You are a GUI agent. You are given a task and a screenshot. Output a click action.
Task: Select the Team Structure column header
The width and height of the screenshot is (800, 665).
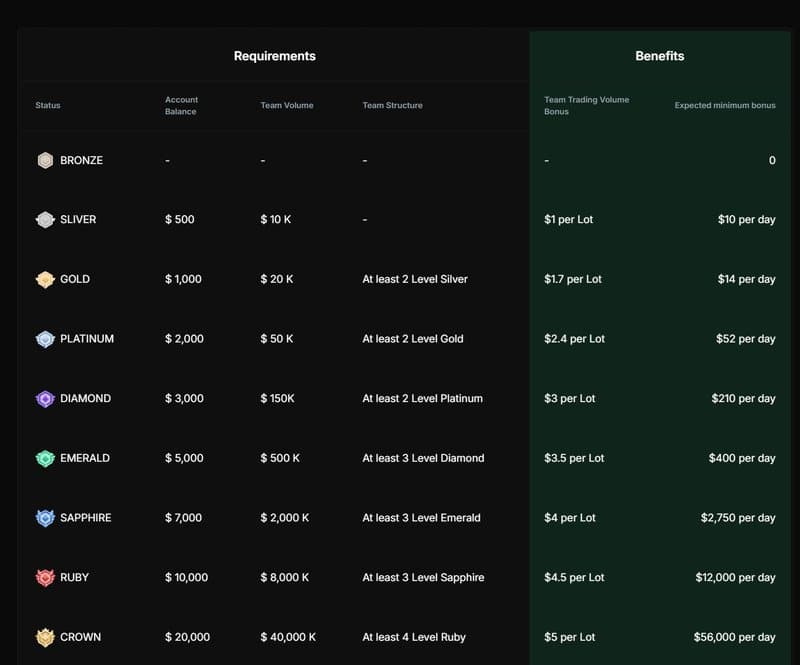tap(392, 106)
